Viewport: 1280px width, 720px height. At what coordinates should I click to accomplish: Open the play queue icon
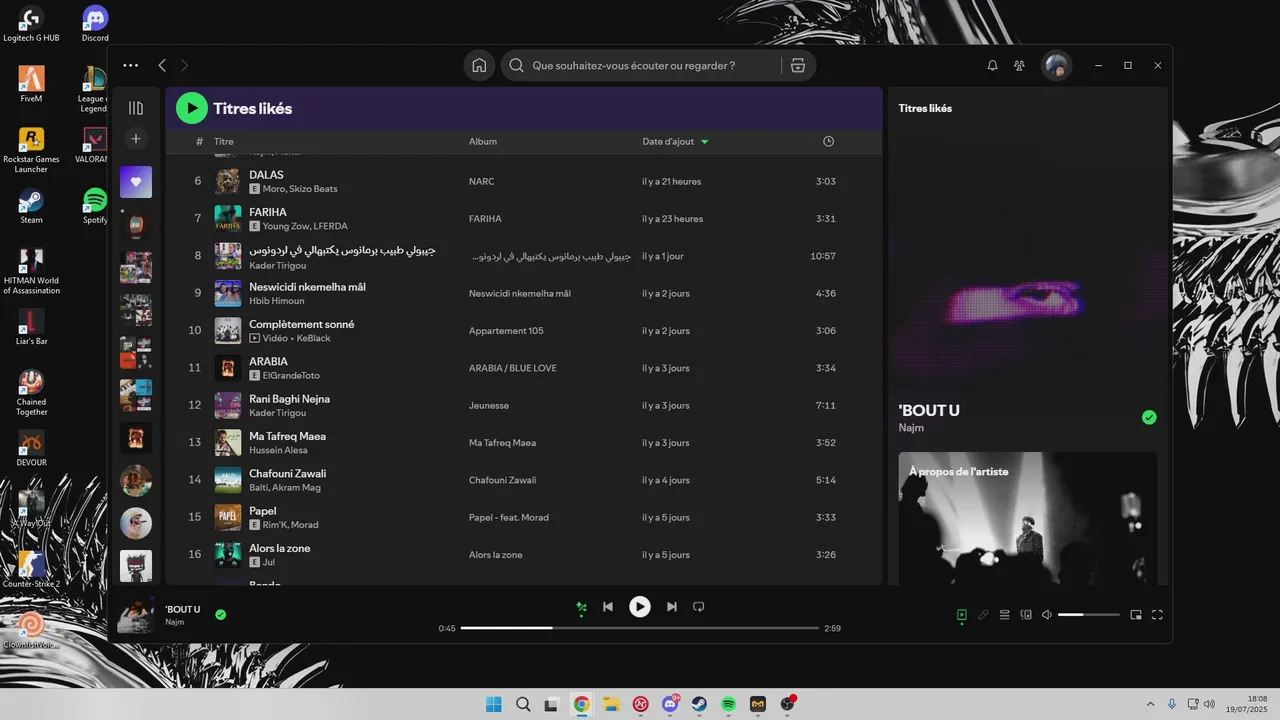pos(1005,615)
